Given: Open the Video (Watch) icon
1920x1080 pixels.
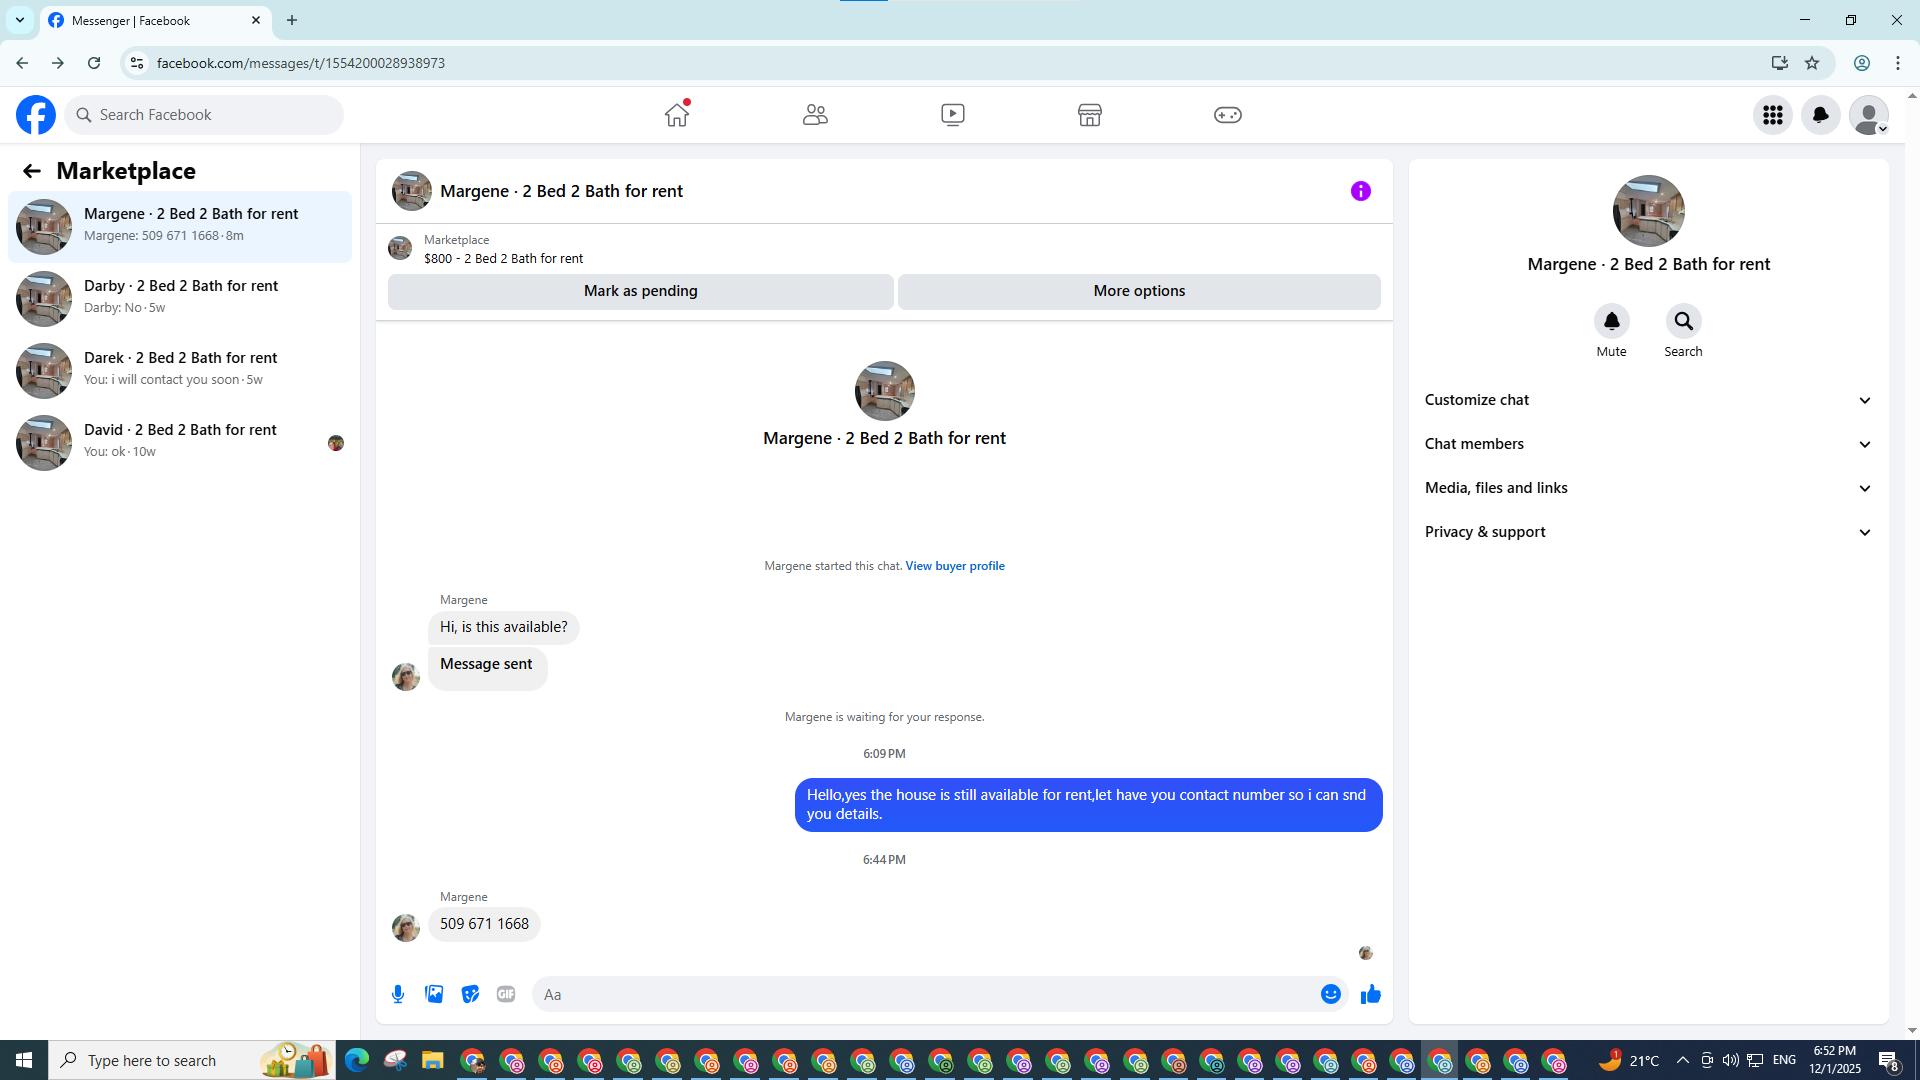Looking at the screenshot, I should [953, 115].
